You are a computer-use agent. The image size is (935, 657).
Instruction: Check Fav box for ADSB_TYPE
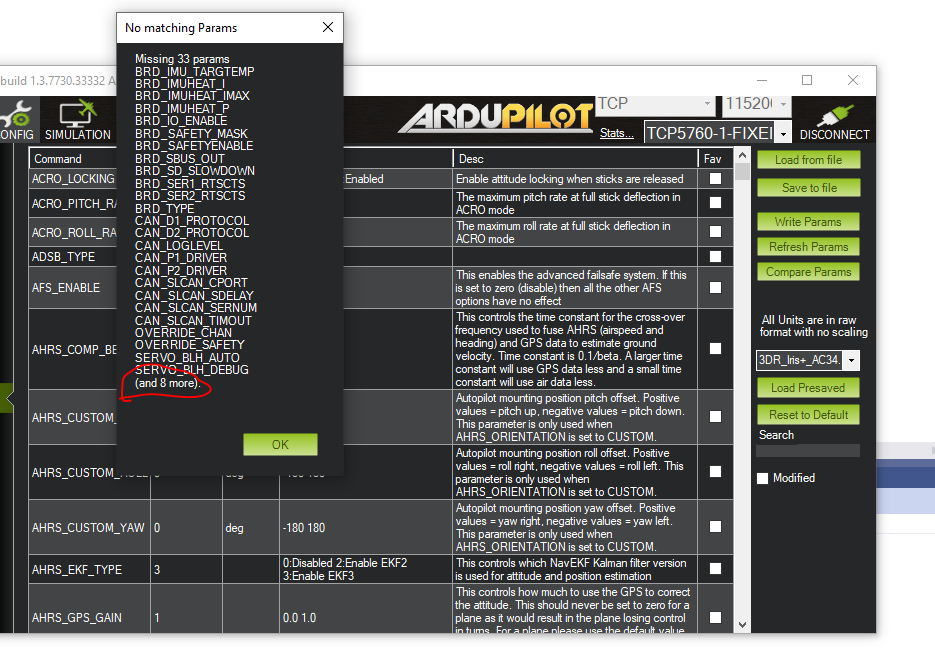pos(716,256)
